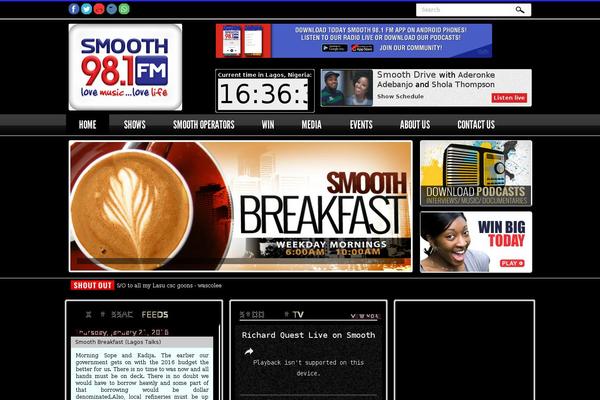600x400 pixels.
Task: Click the feed date Thursday January line
Action: tap(123, 332)
